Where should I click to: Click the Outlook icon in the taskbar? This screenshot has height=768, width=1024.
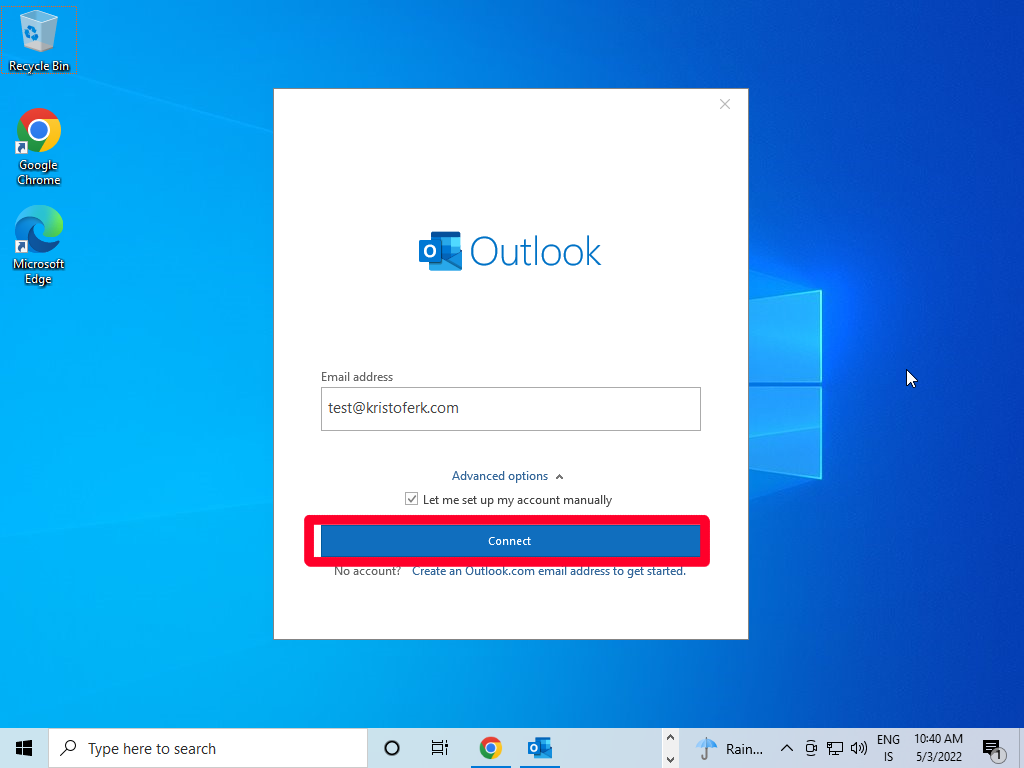click(x=540, y=748)
